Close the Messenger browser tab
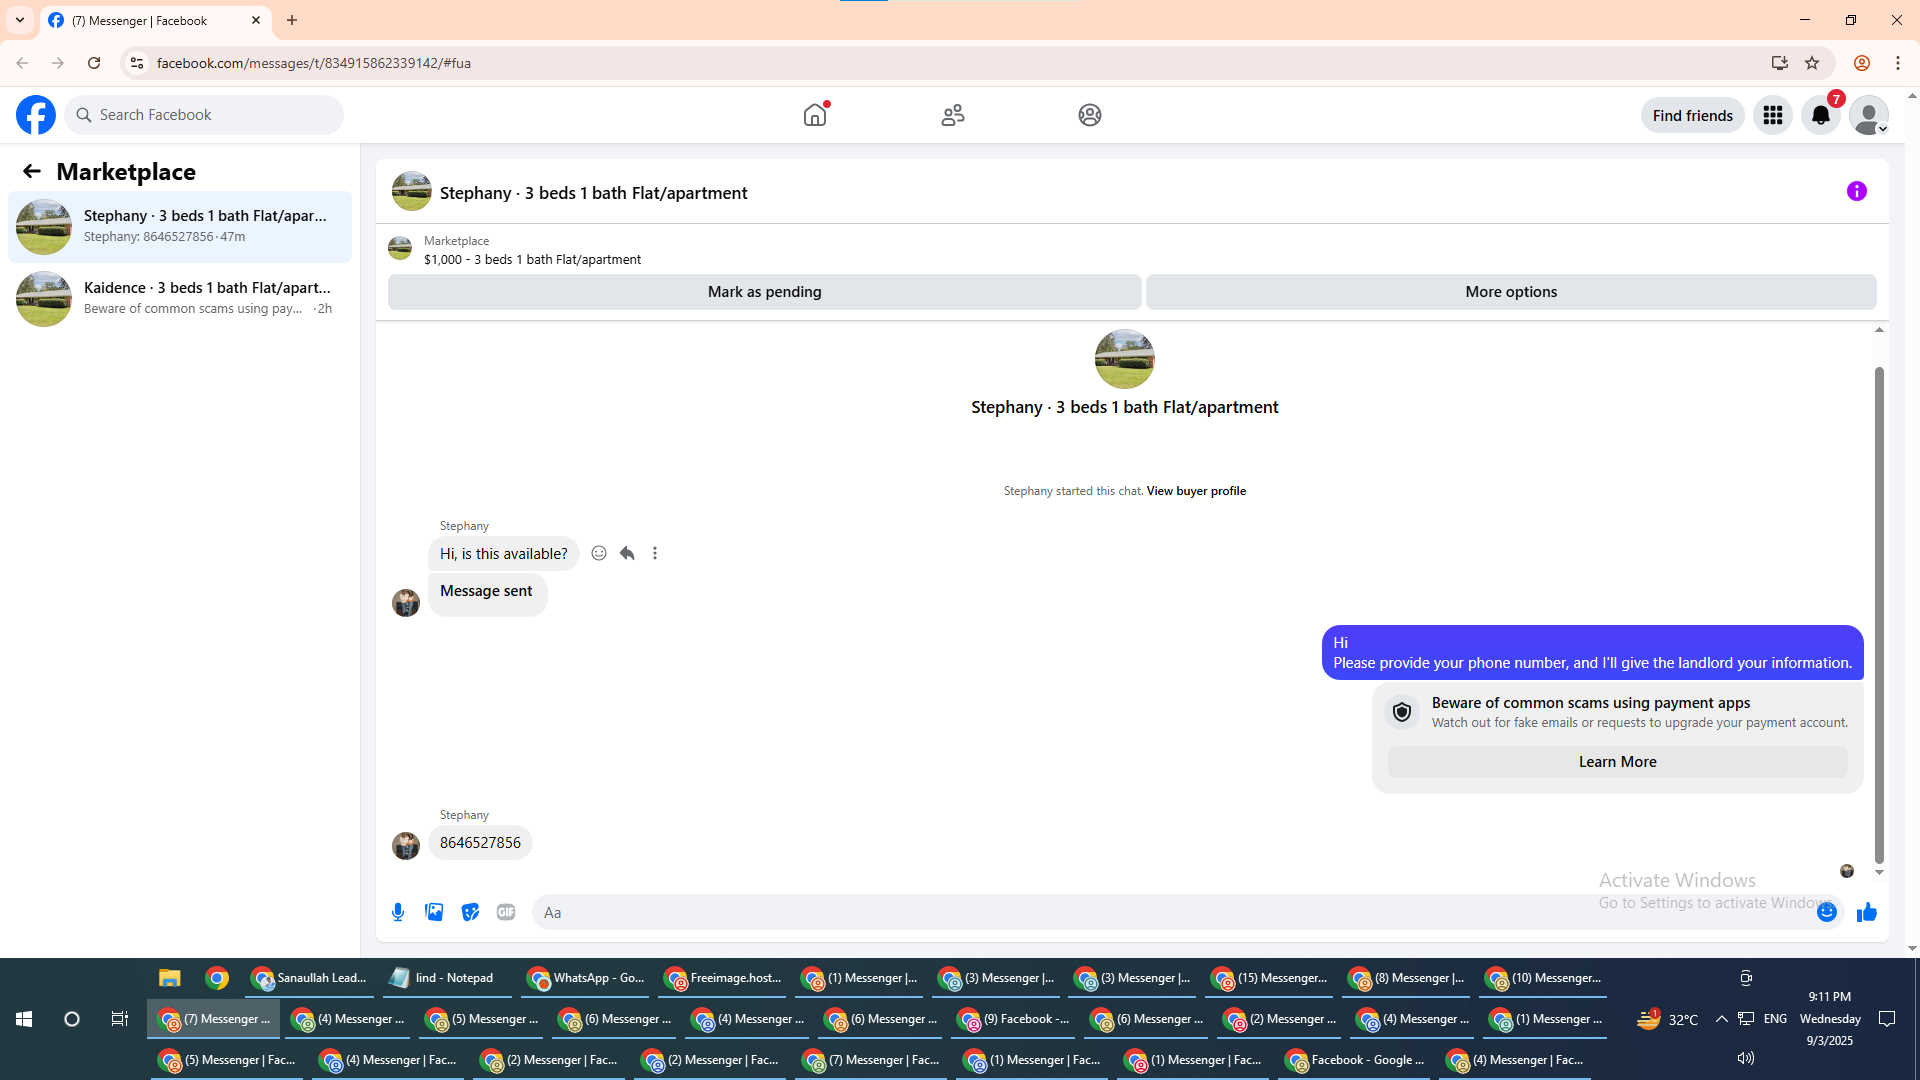 click(256, 20)
